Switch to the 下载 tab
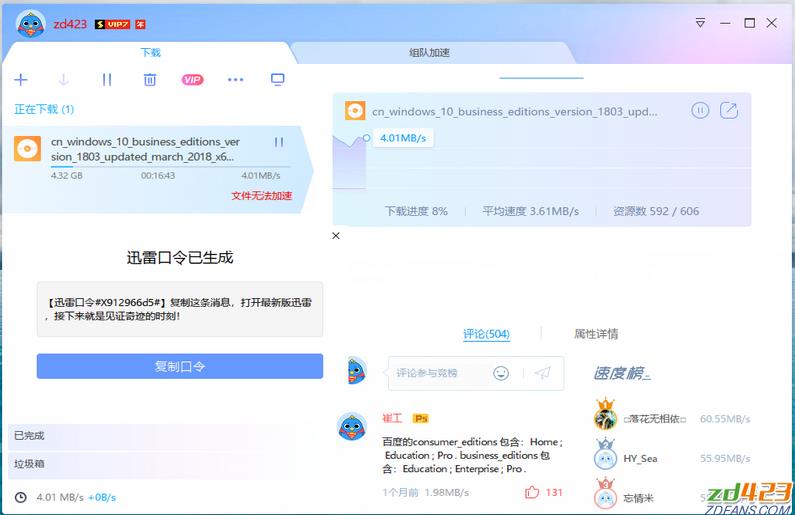Screen dimensions: 795x515 point(151,53)
